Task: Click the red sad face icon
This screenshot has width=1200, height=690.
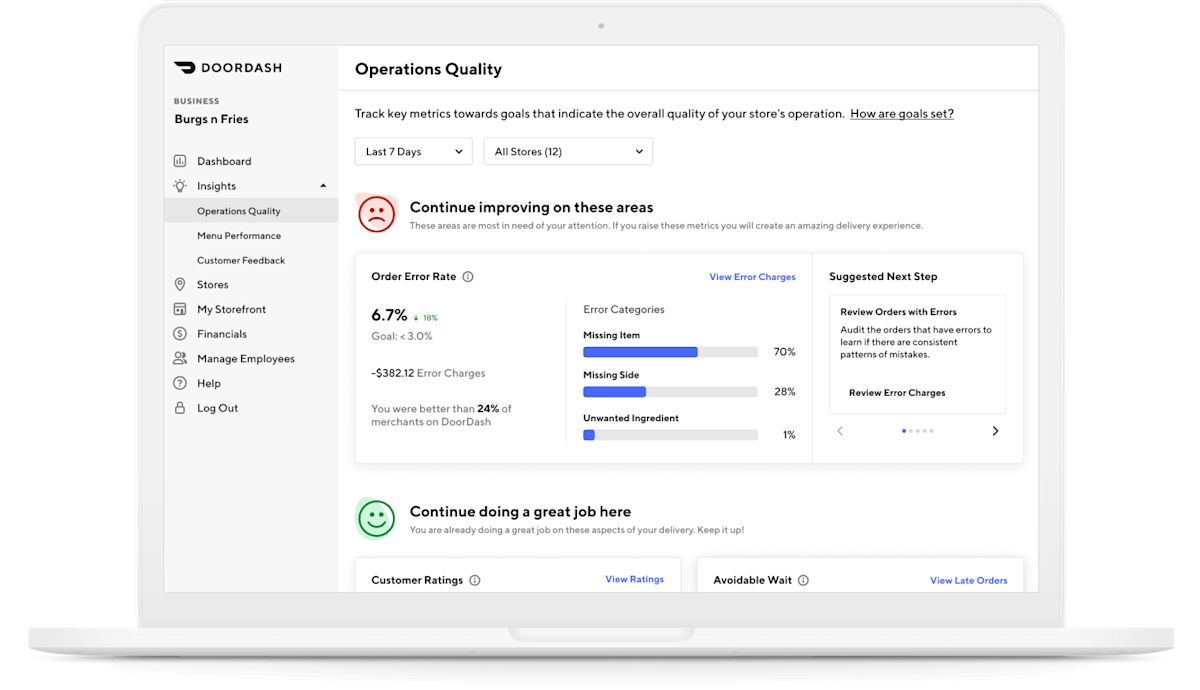Action: [x=377, y=213]
